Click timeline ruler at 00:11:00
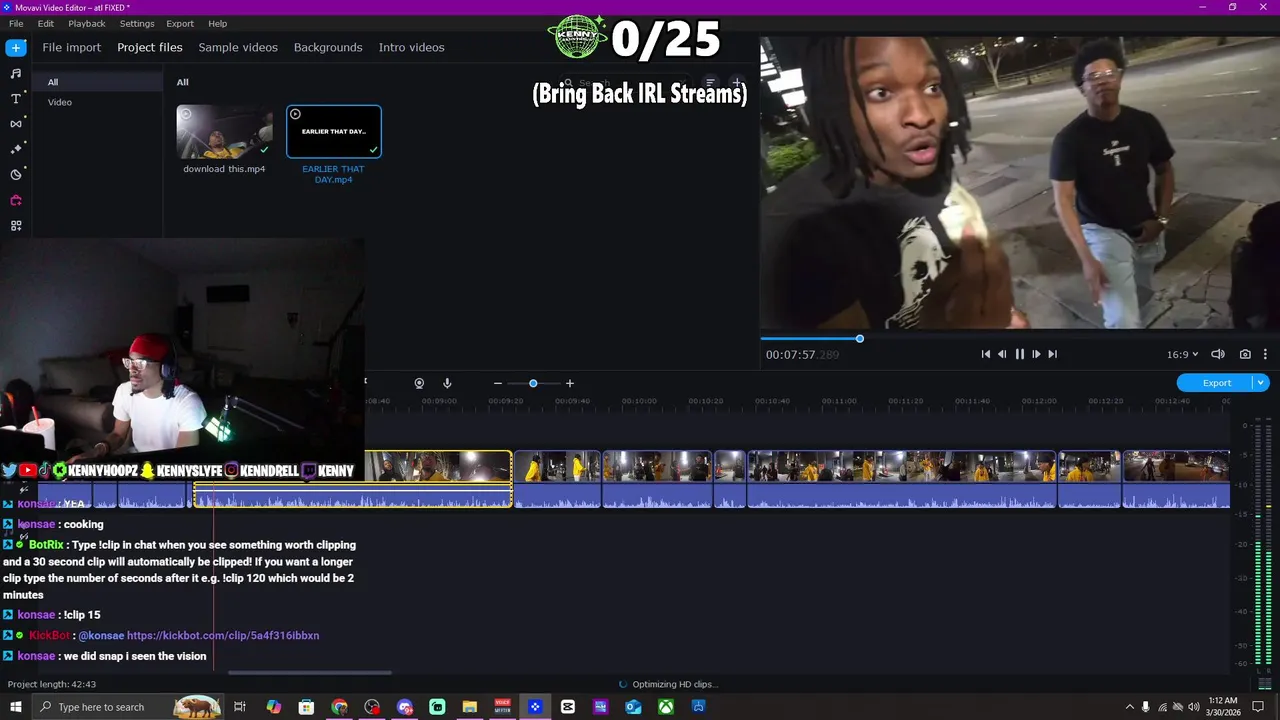This screenshot has height=720, width=1280. (839, 401)
